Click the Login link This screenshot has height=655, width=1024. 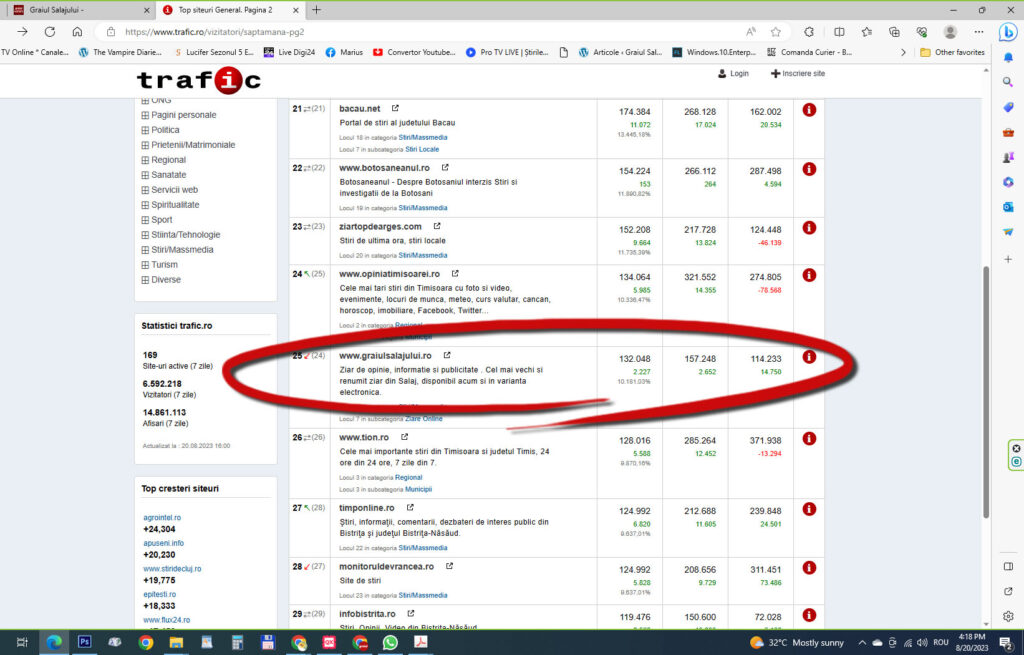coord(733,74)
